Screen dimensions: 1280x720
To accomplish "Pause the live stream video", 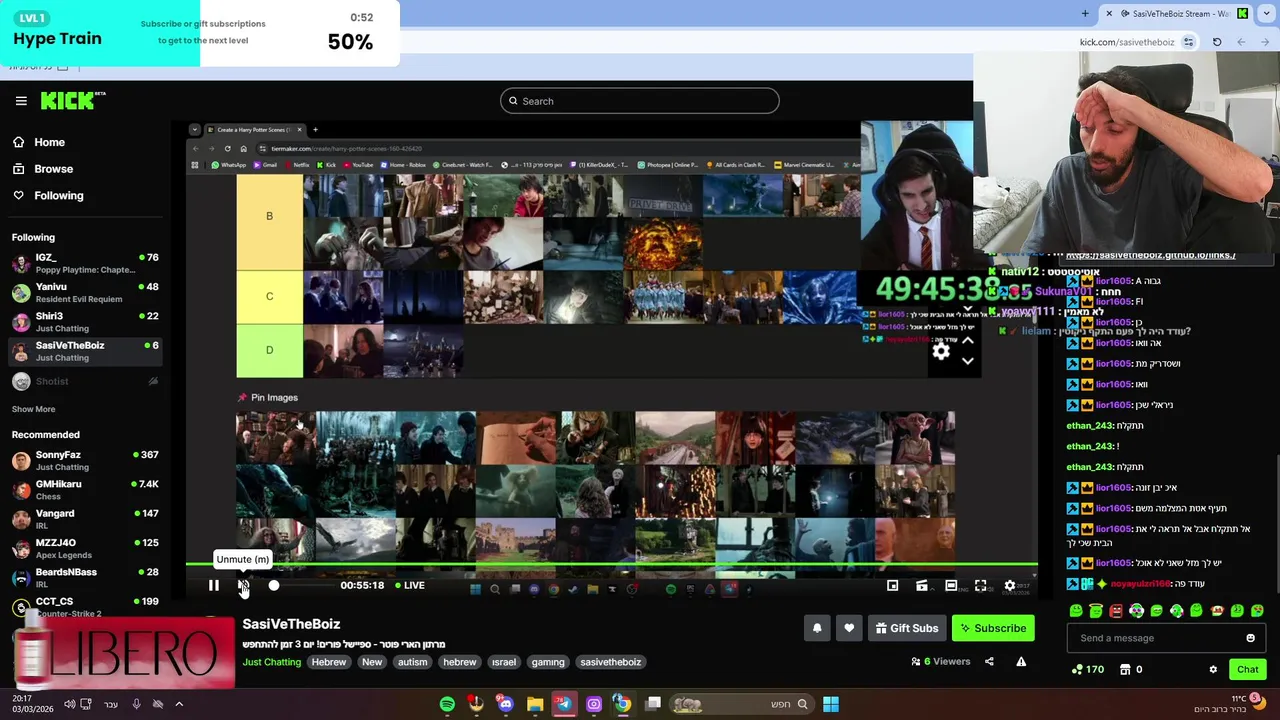I will pyautogui.click(x=213, y=586).
